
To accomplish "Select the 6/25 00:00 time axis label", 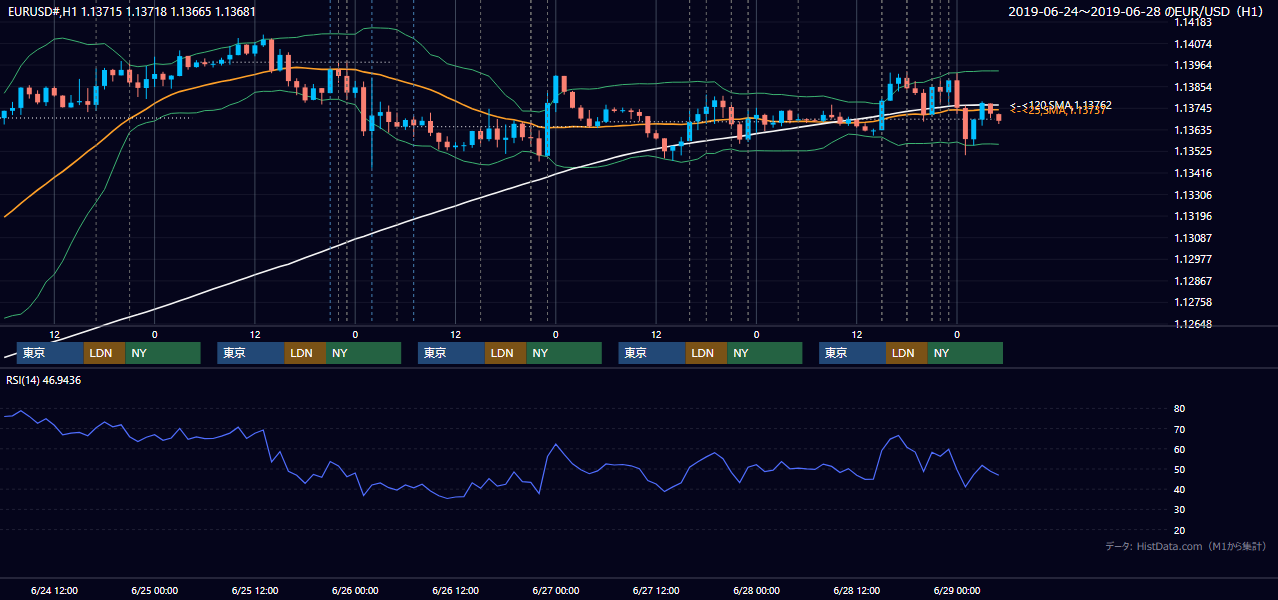I will point(154,590).
